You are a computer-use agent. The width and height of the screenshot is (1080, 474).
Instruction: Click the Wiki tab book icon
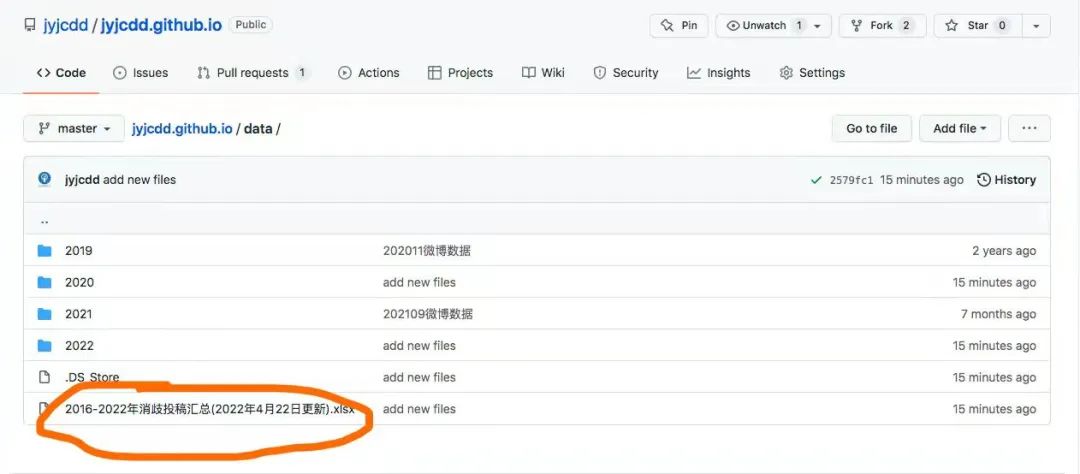coord(528,72)
